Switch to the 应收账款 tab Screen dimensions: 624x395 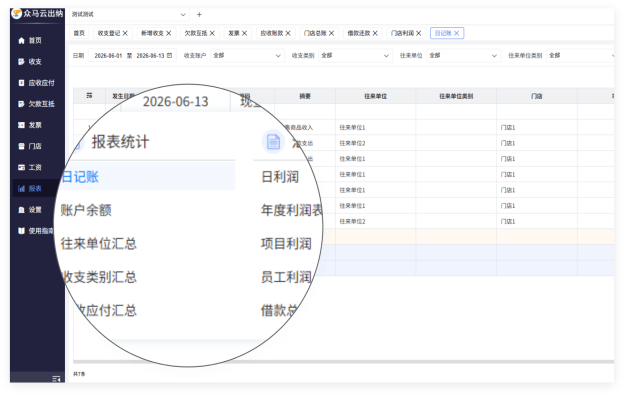click(271, 33)
